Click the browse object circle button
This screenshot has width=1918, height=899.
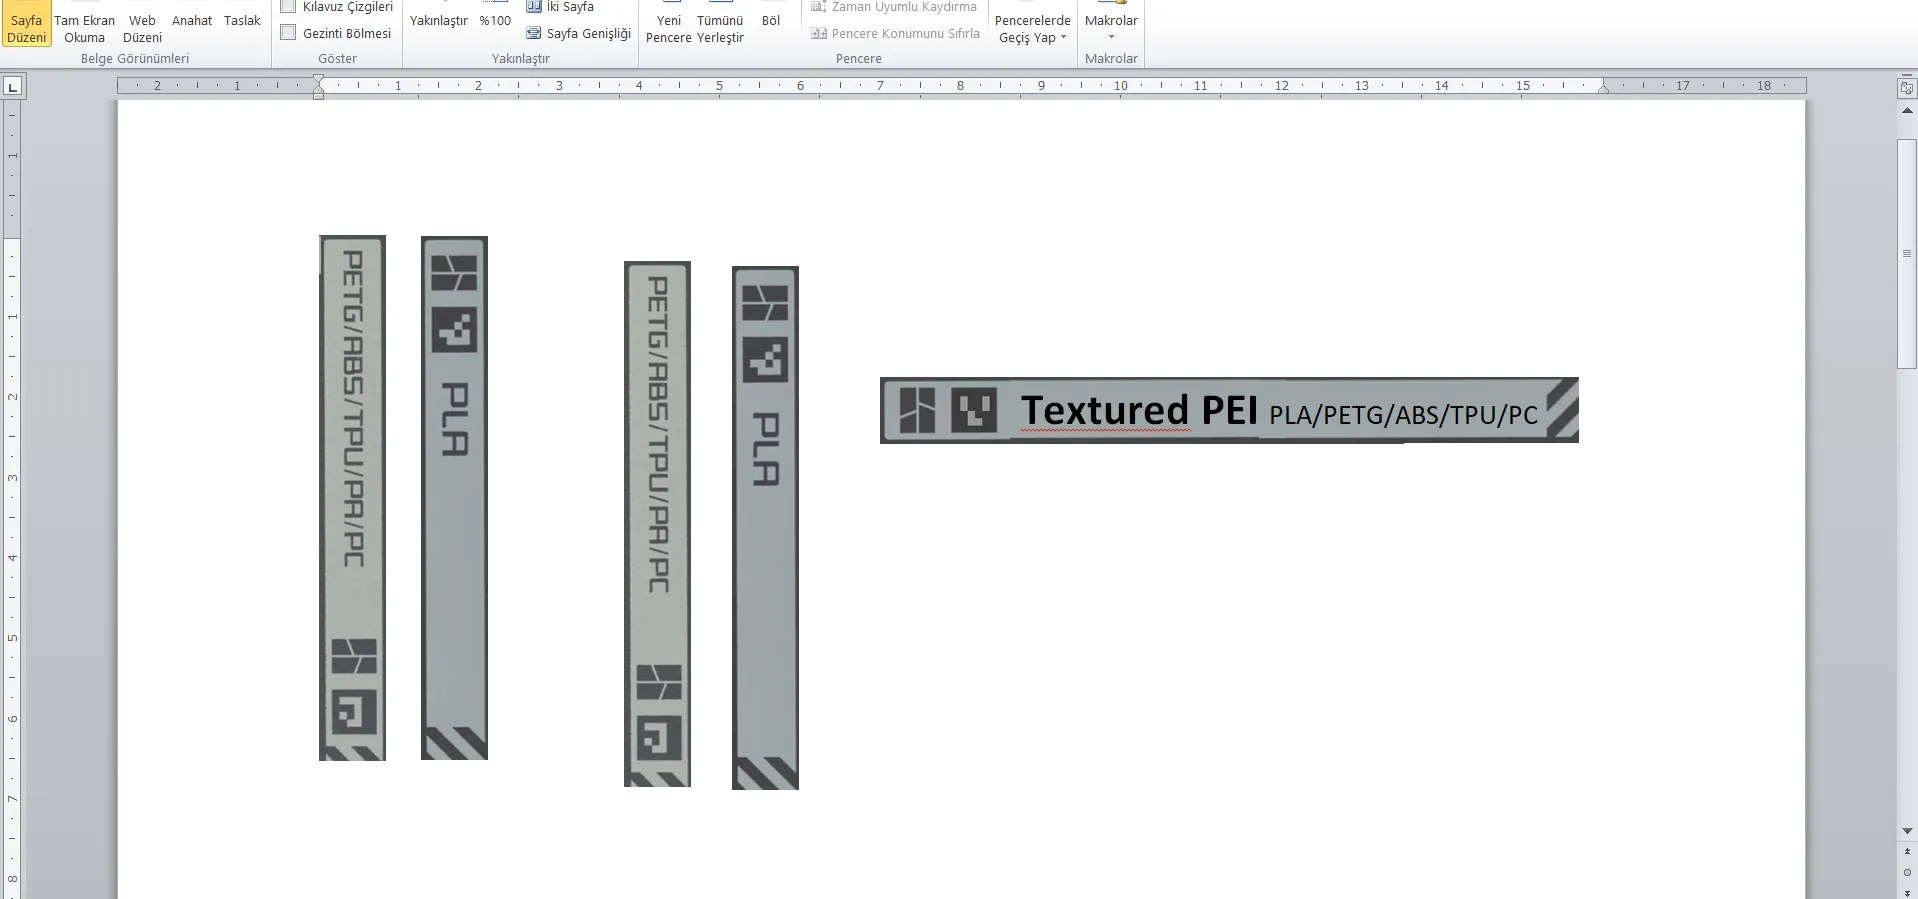tap(1907, 872)
